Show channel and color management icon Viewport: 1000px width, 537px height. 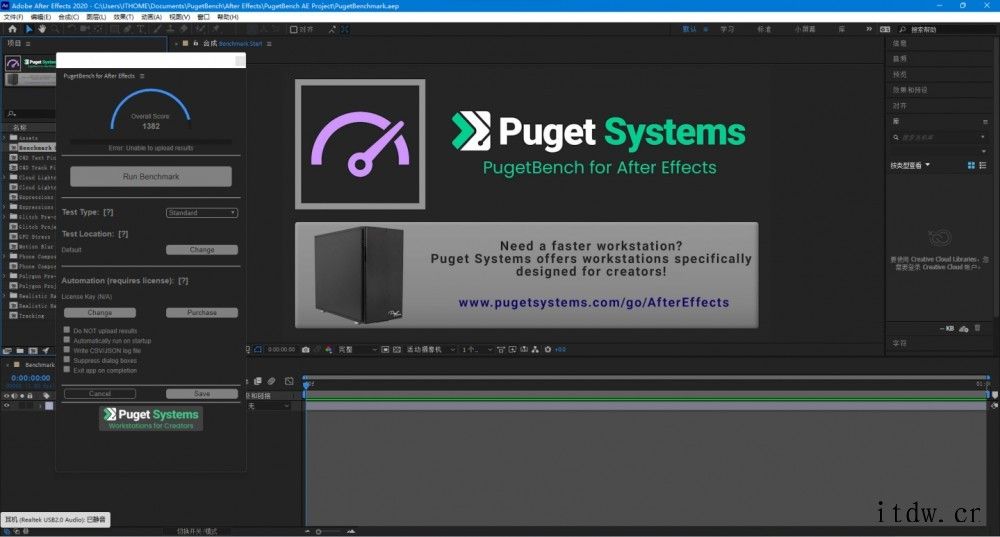click(x=328, y=349)
